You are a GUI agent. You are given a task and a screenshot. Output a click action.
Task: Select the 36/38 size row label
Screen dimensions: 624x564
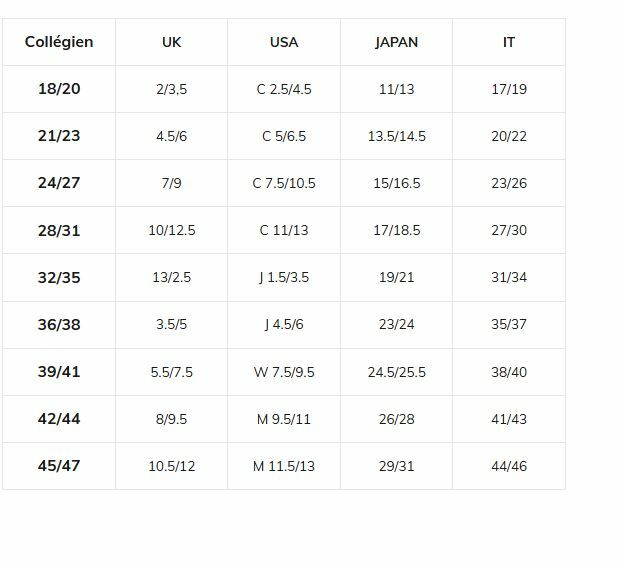[59, 324]
